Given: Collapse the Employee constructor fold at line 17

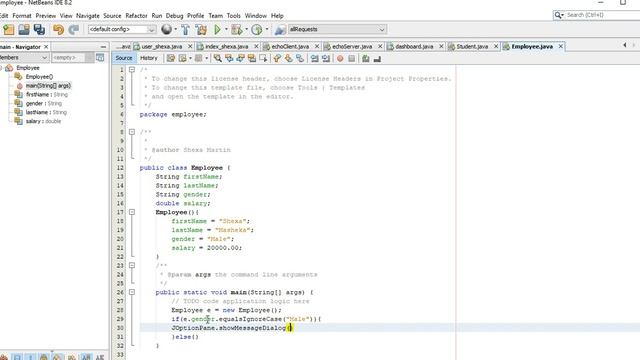Looking at the screenshot, I should [x=132, y=212].
